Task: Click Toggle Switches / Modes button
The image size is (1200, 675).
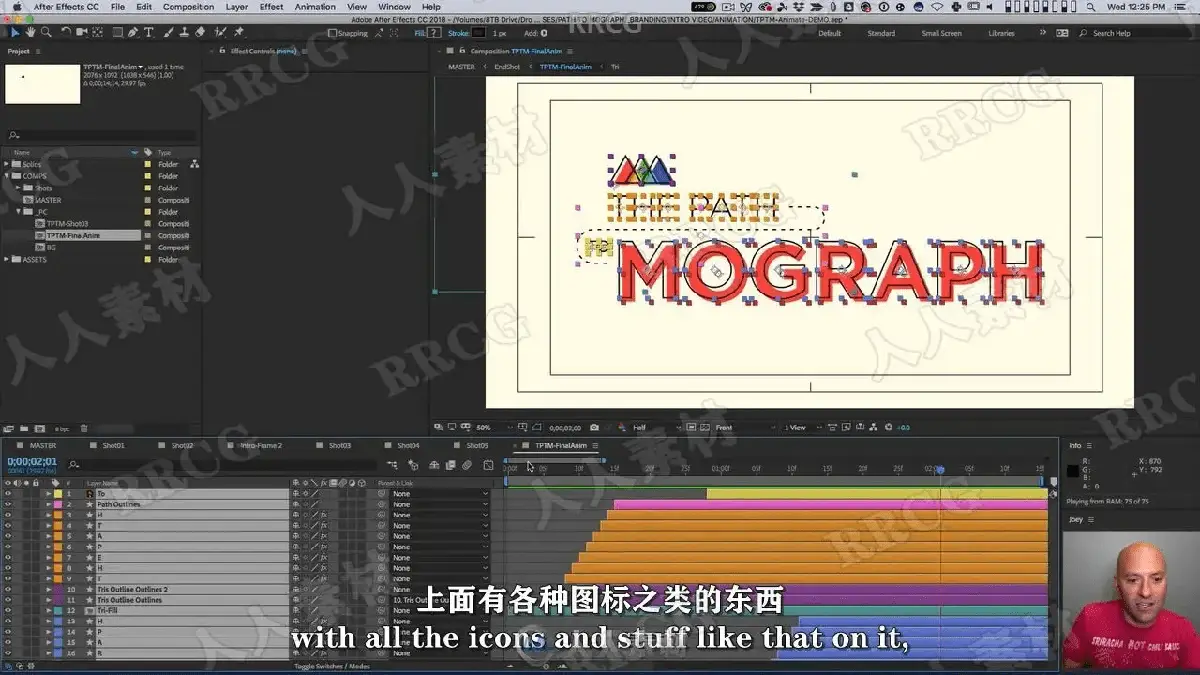Action: 331,666
